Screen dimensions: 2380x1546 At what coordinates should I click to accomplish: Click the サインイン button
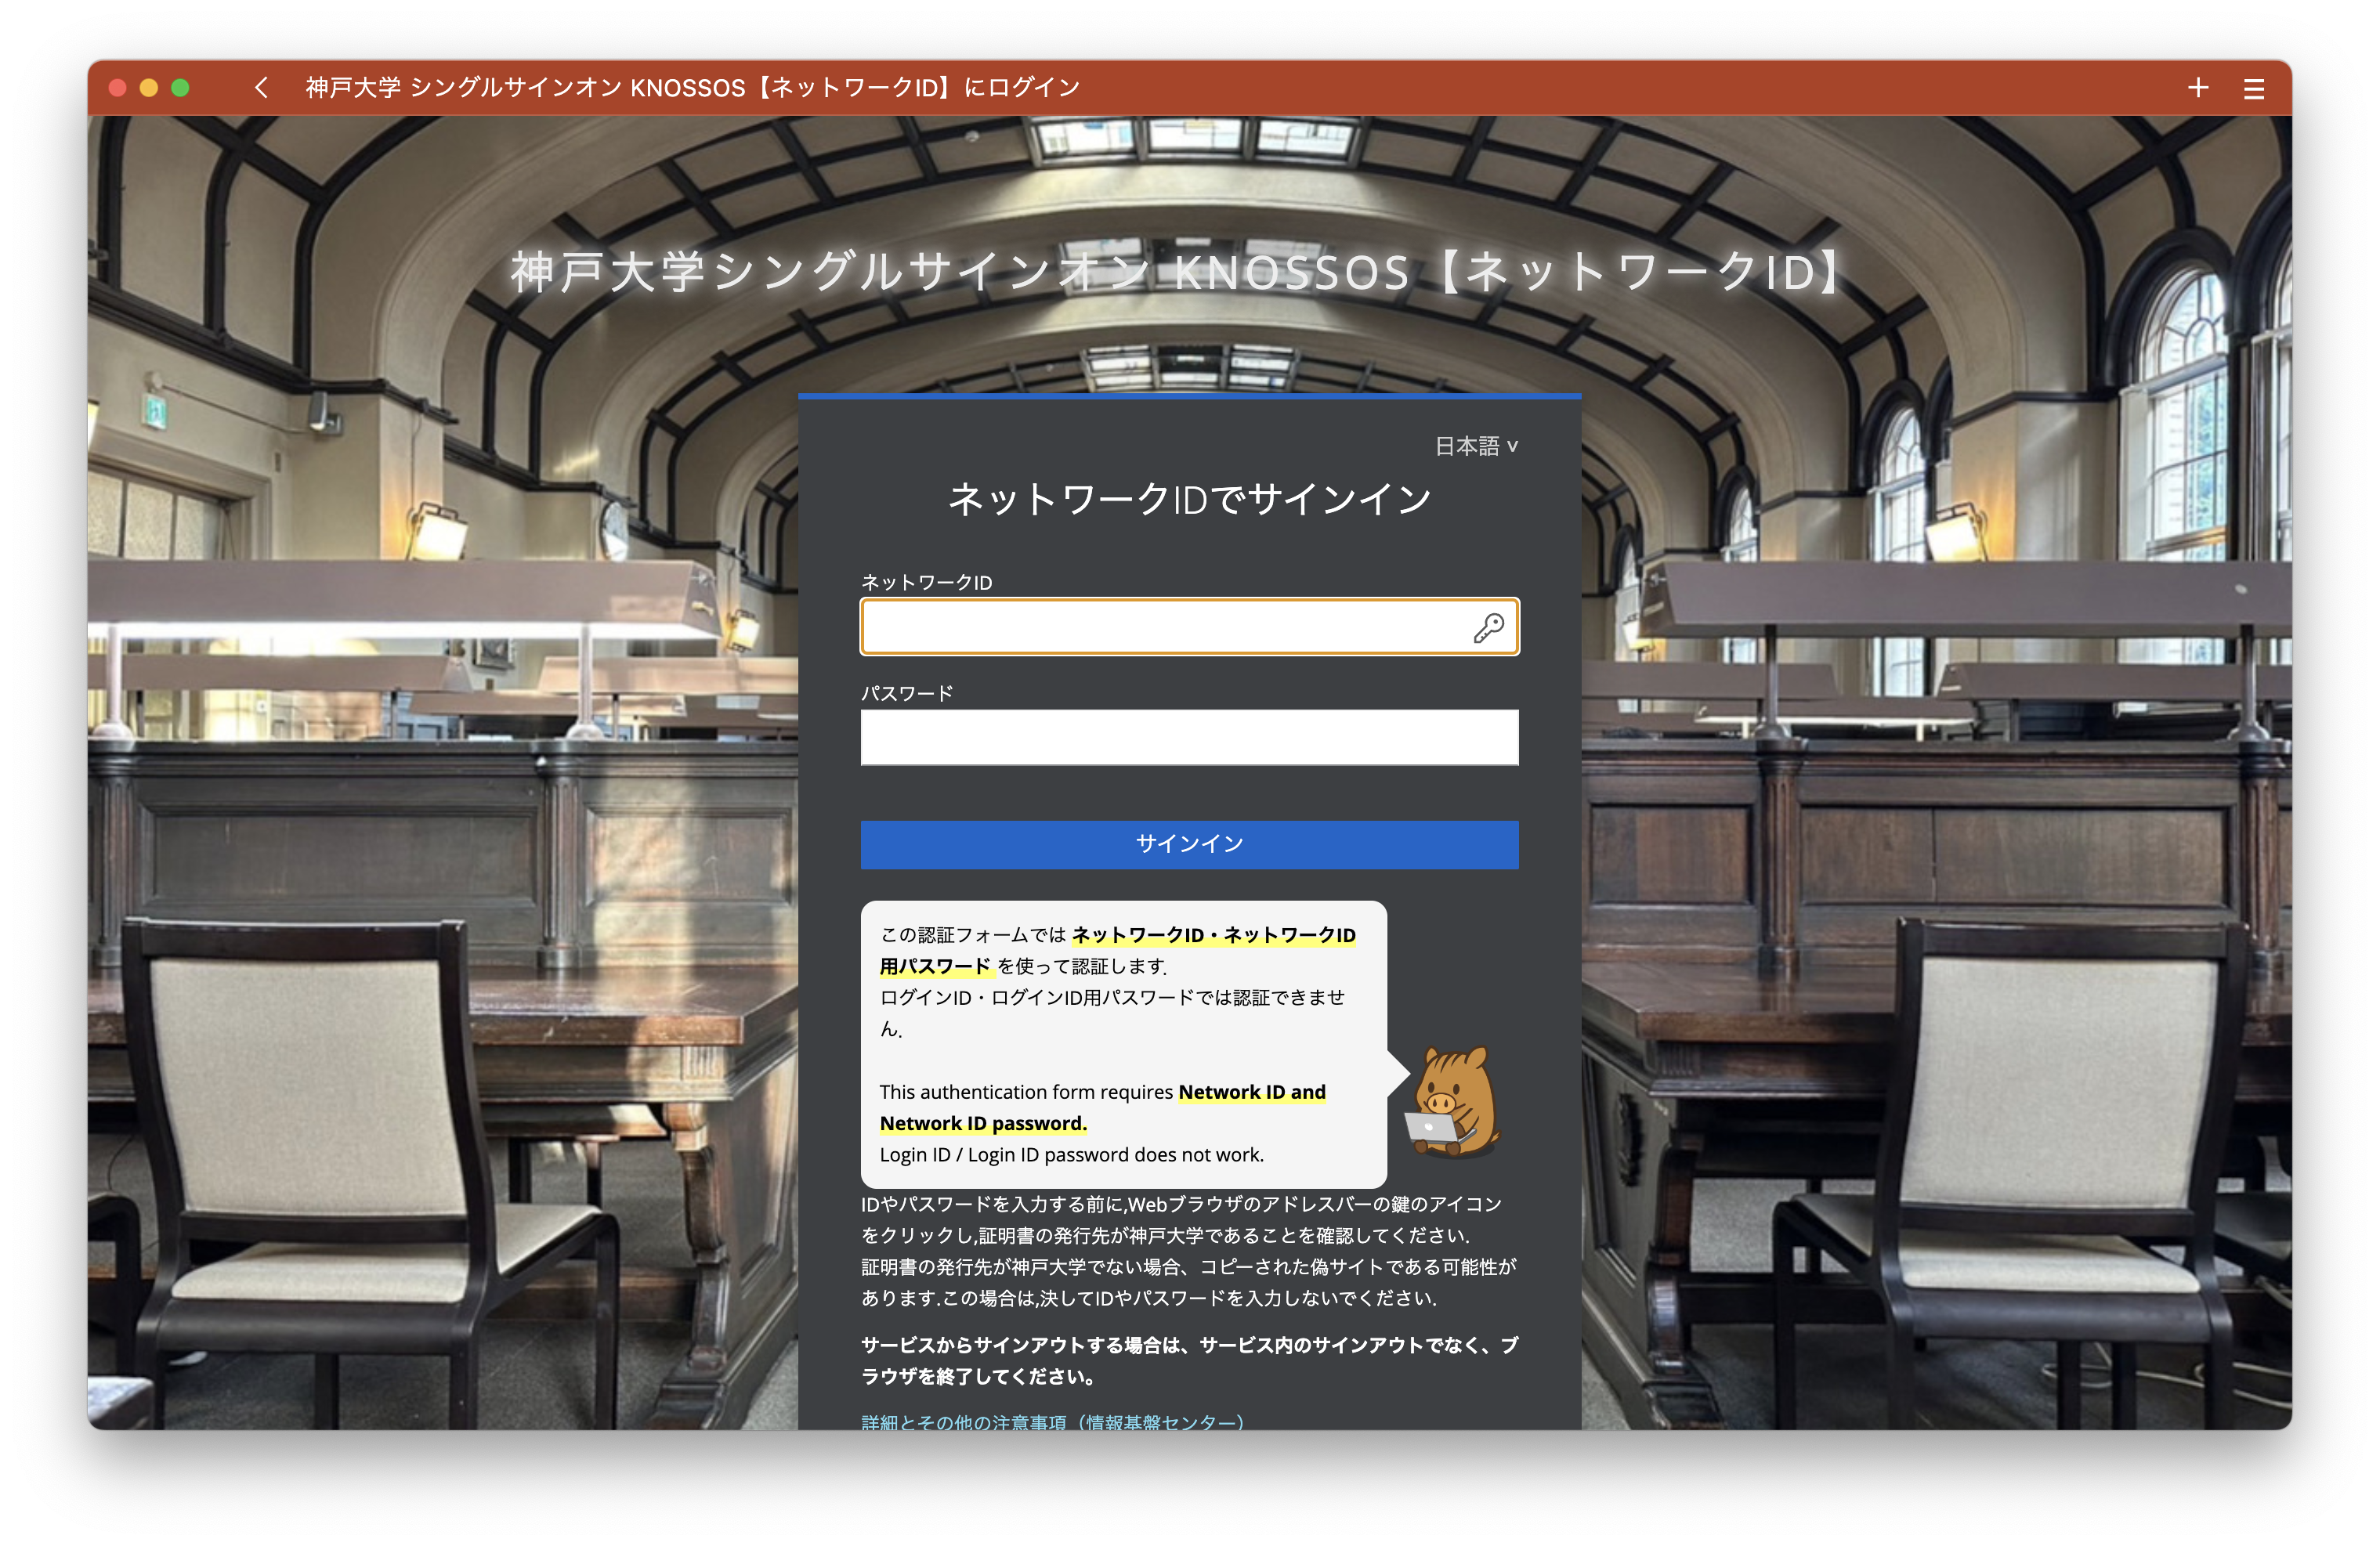pyautogui.click(x=1189, y=844)
